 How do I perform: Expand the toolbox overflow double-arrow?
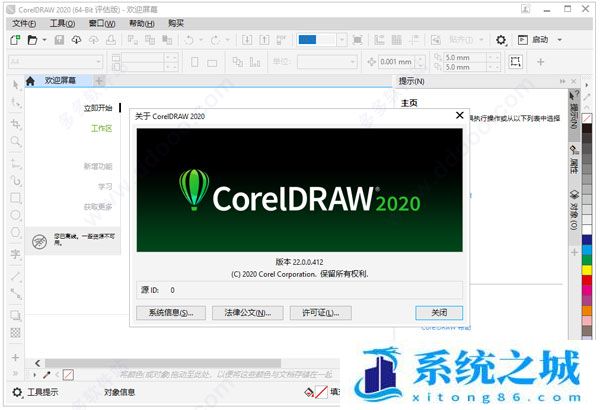point(15,373)
